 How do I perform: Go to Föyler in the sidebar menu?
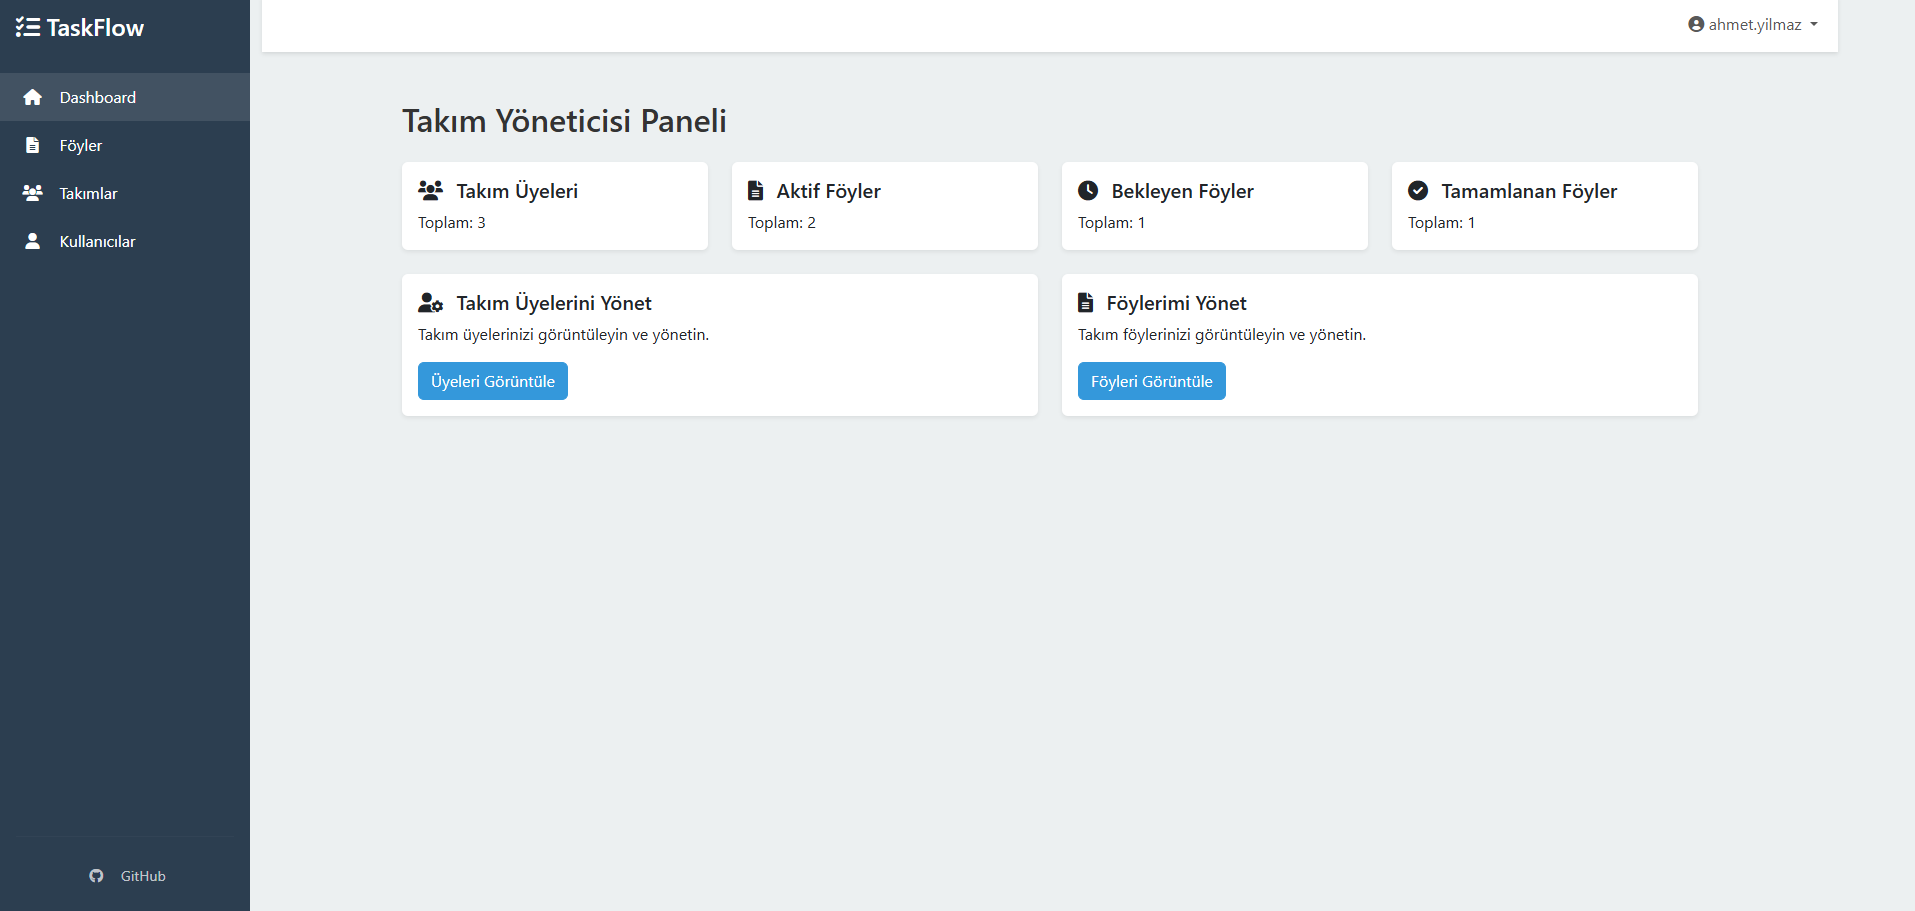tap(81, 146)
